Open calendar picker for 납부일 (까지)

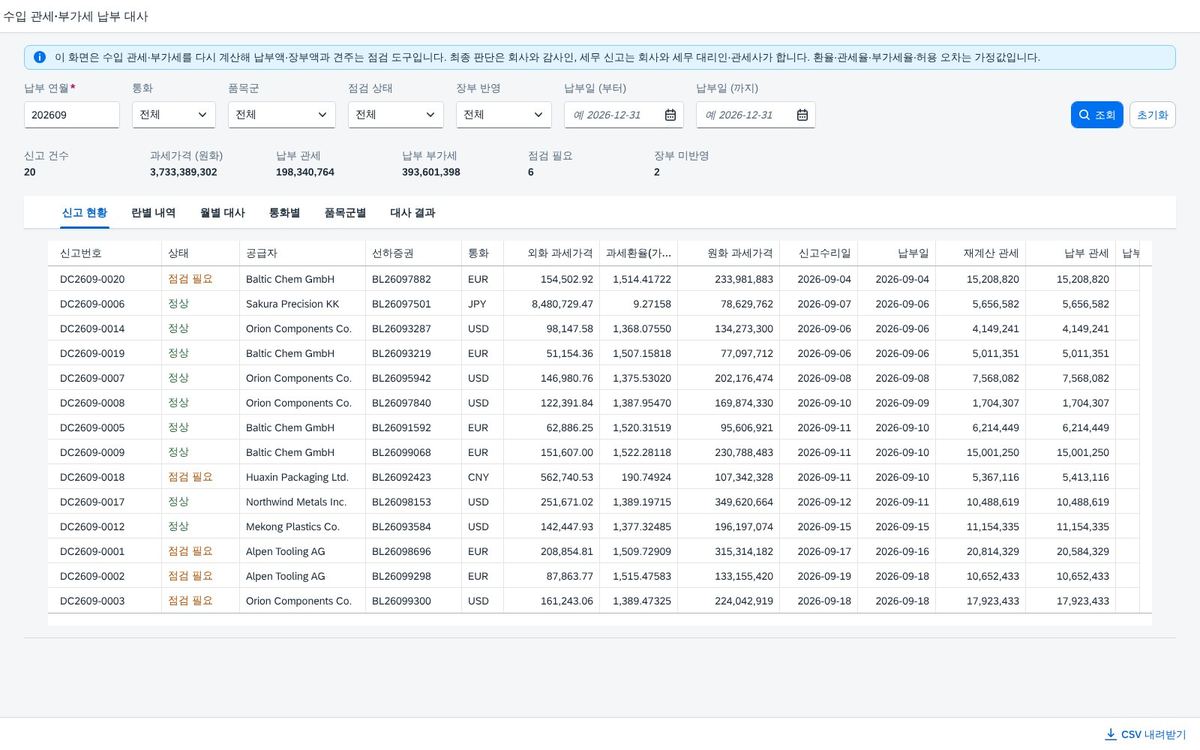[x=802, y=115]
